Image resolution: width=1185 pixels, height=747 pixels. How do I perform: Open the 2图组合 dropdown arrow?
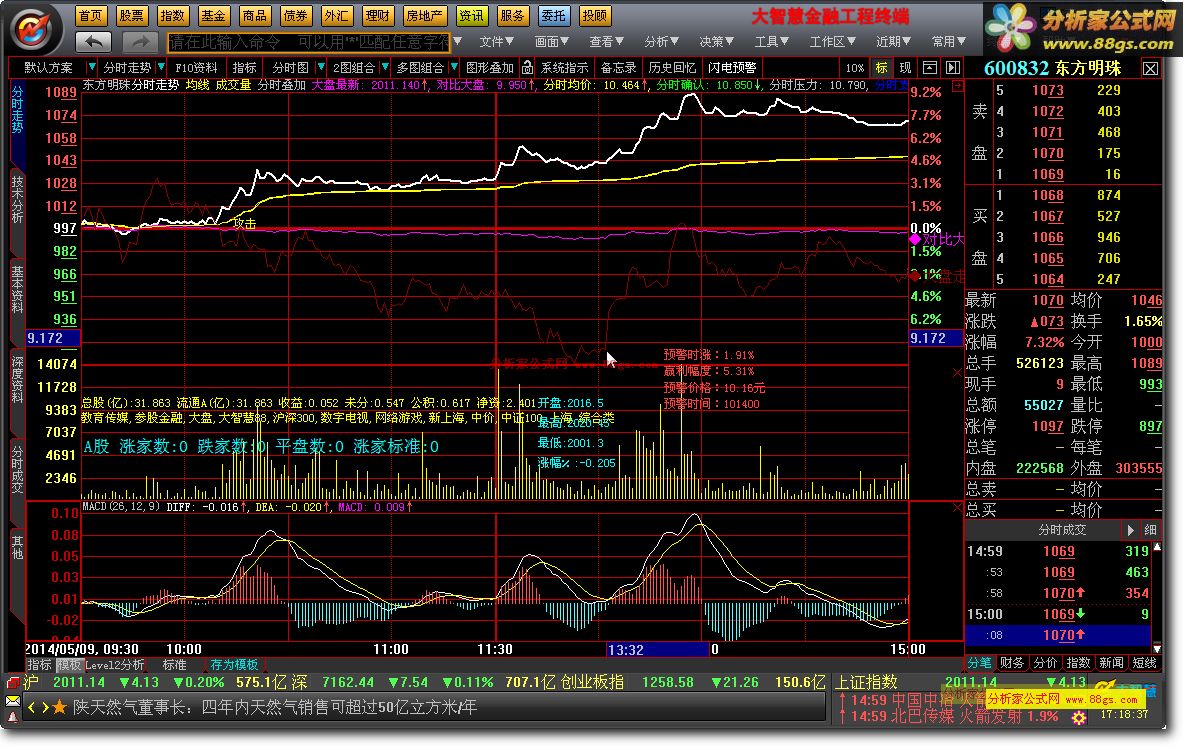385,67
